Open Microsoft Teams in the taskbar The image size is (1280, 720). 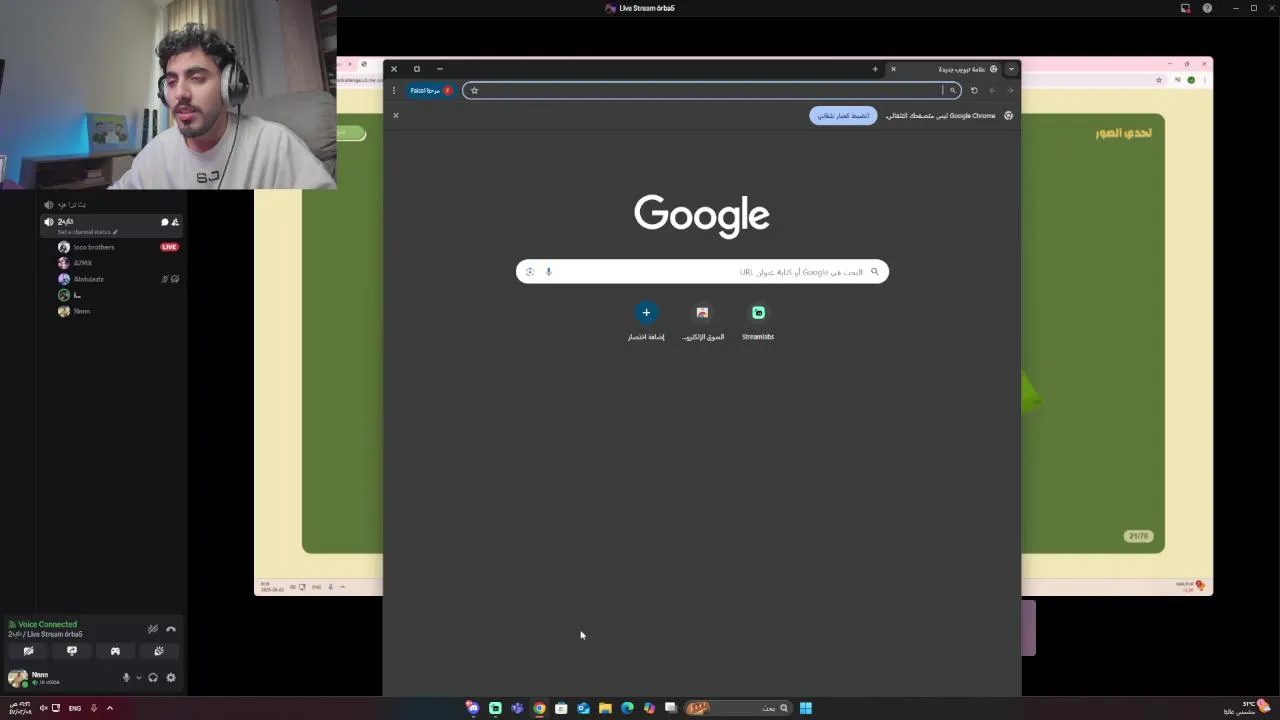click(517, 708)
